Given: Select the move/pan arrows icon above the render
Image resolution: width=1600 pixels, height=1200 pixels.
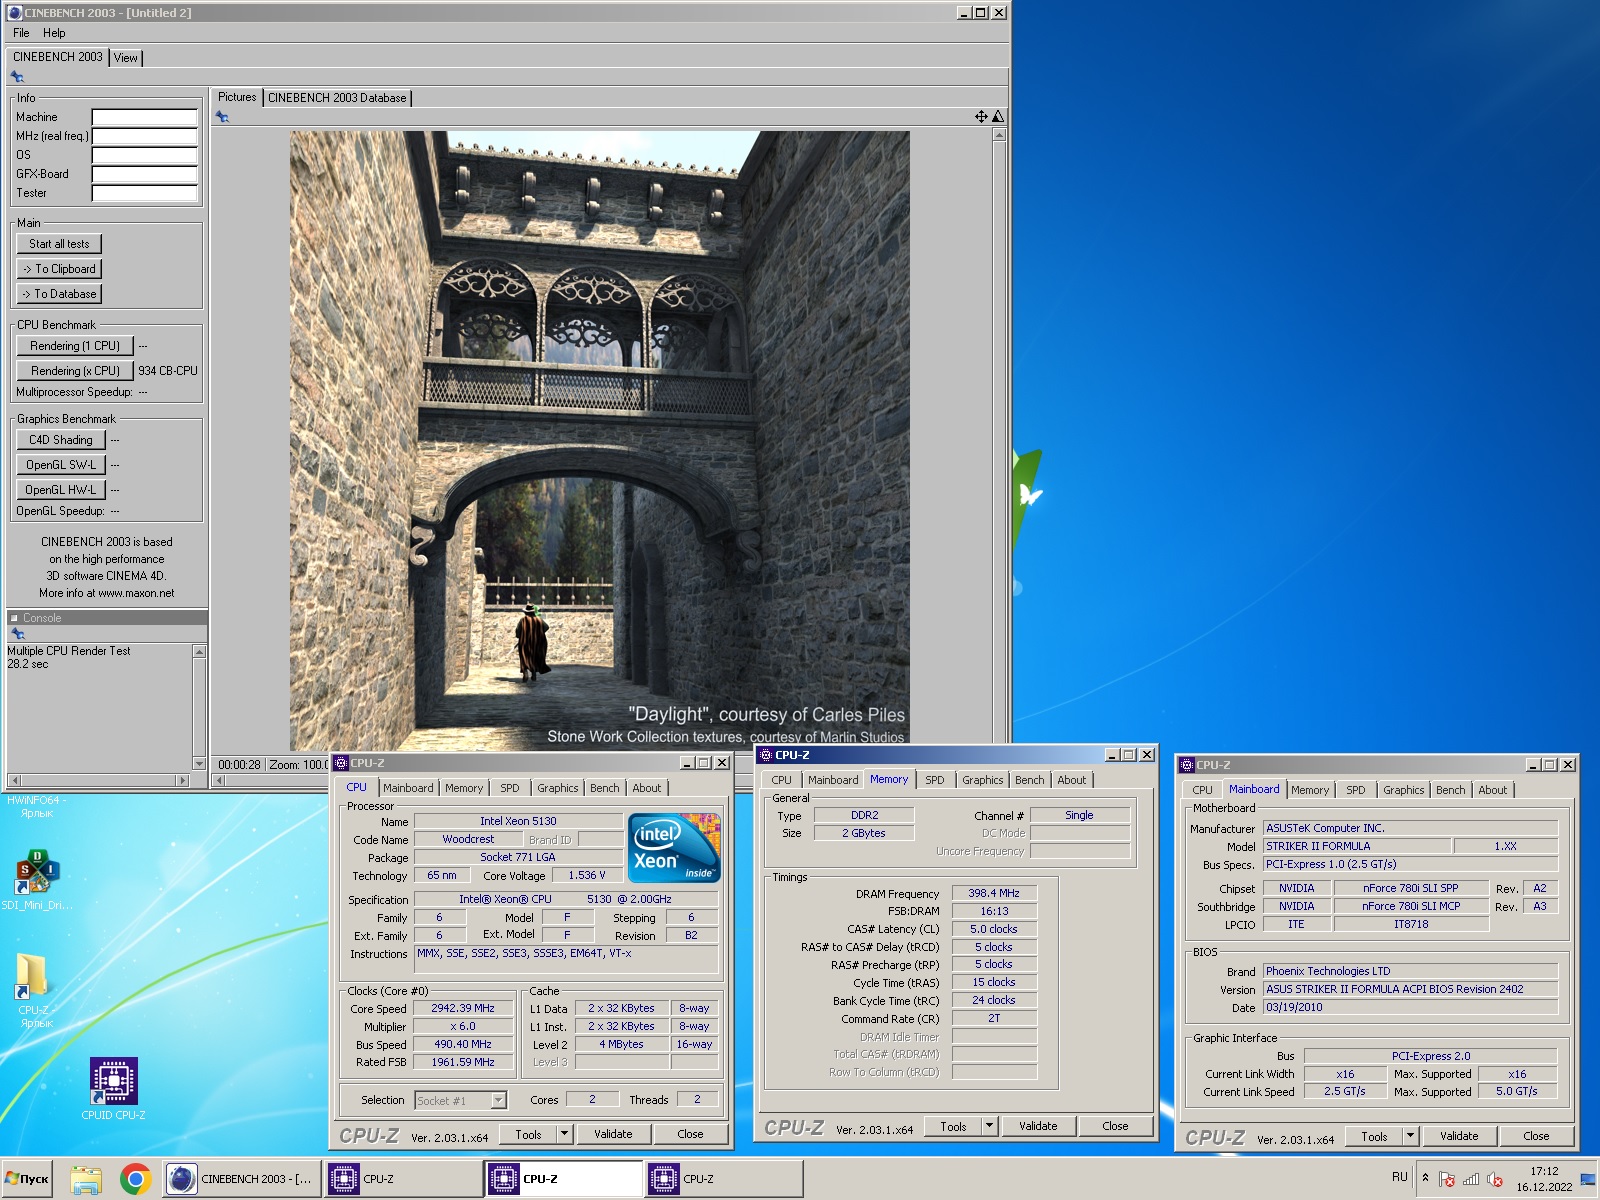Looking at the screenshot, I should (981, 117).
